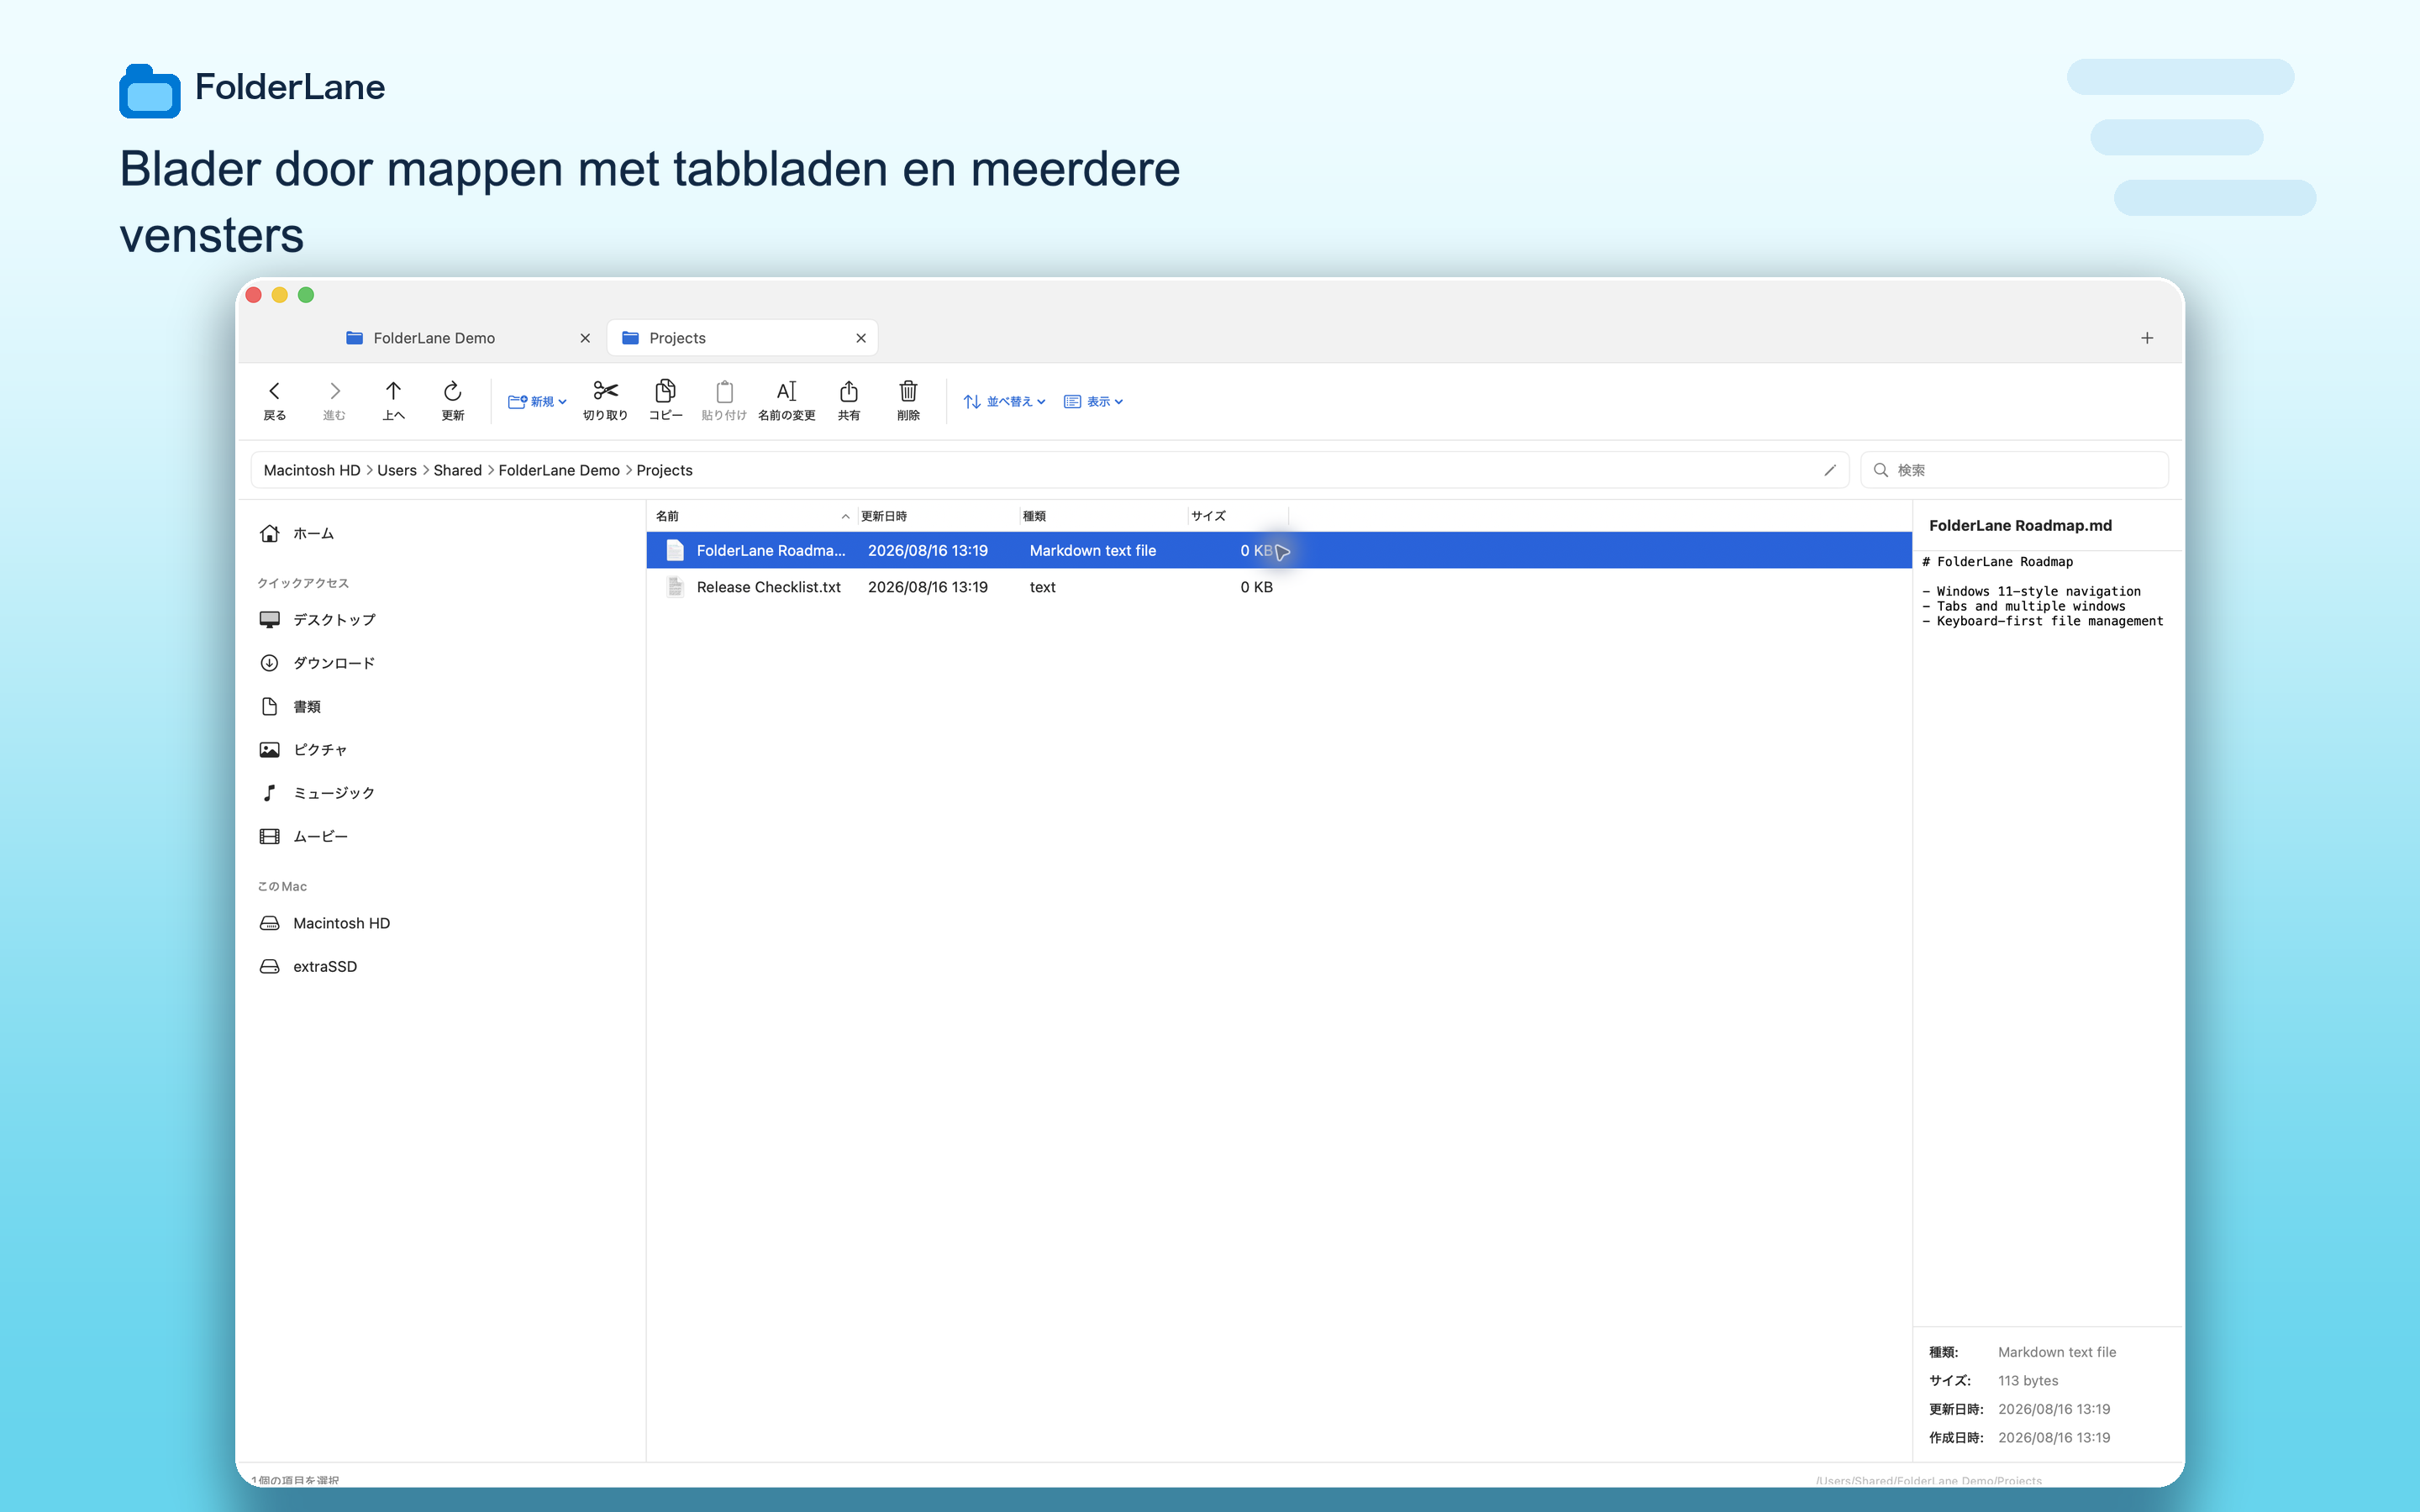The width and height of the screenshot is (2420, 1512).
Task: Close the Projects tab
Action: coord(861,338)
